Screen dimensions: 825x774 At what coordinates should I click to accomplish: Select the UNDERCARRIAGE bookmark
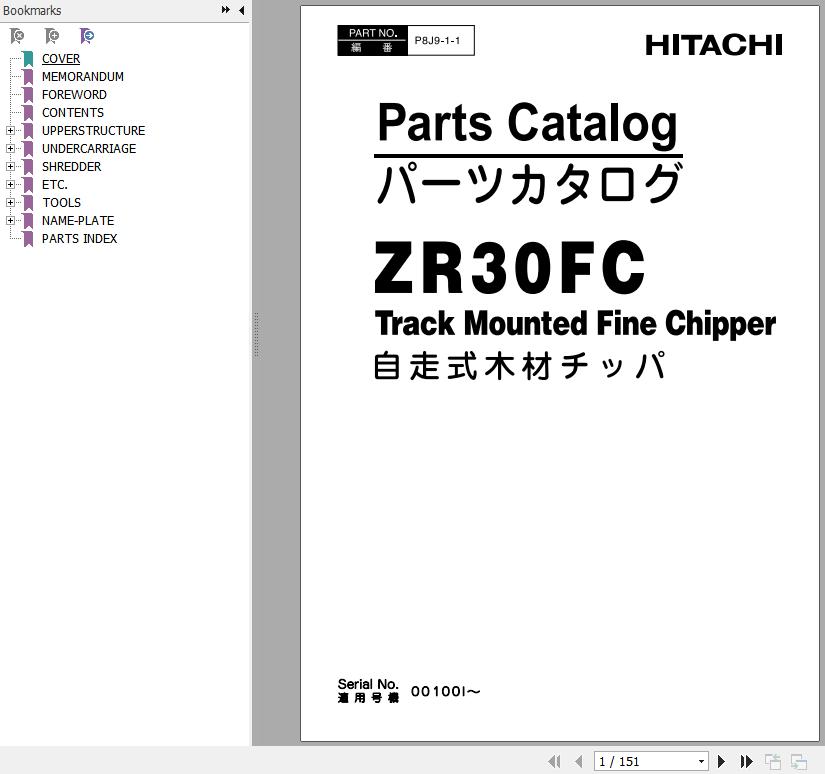pyautogui.click(x=89, y=149)
